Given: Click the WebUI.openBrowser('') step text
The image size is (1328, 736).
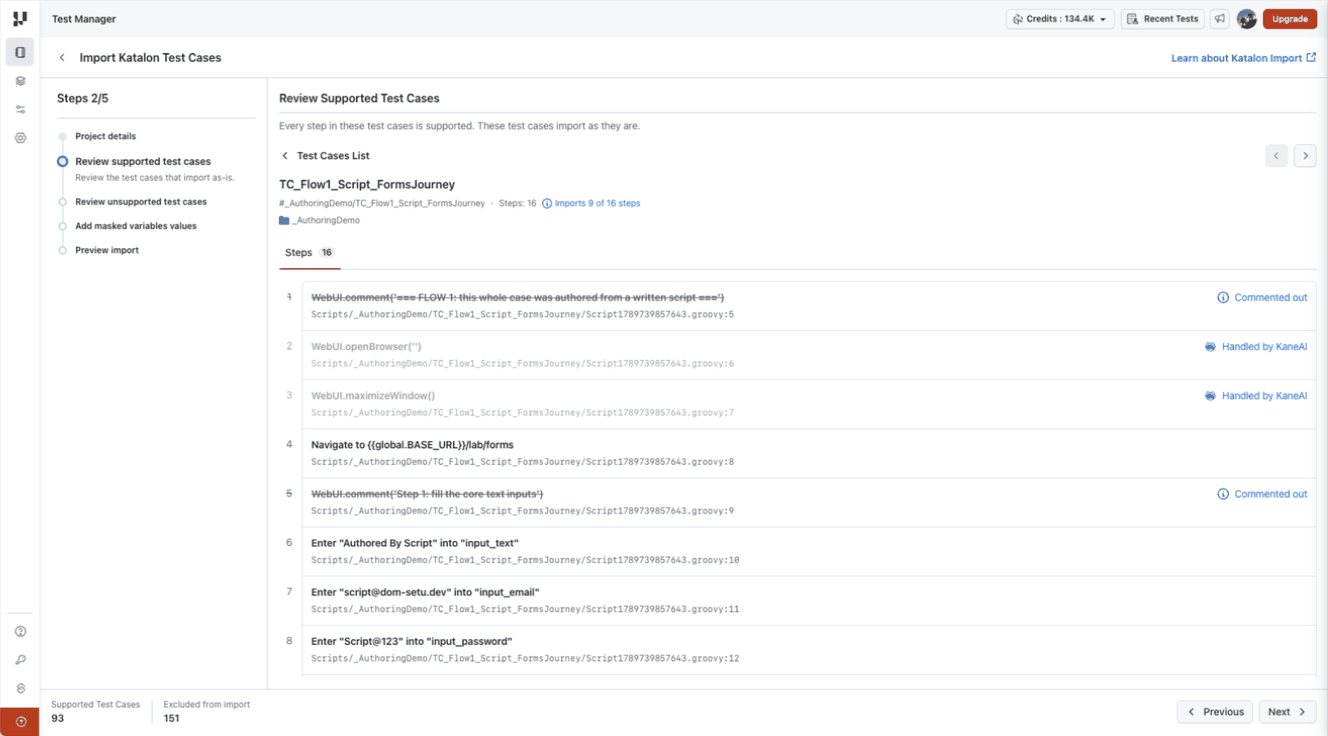Looking at the screenshot, I should coord(366,347).
